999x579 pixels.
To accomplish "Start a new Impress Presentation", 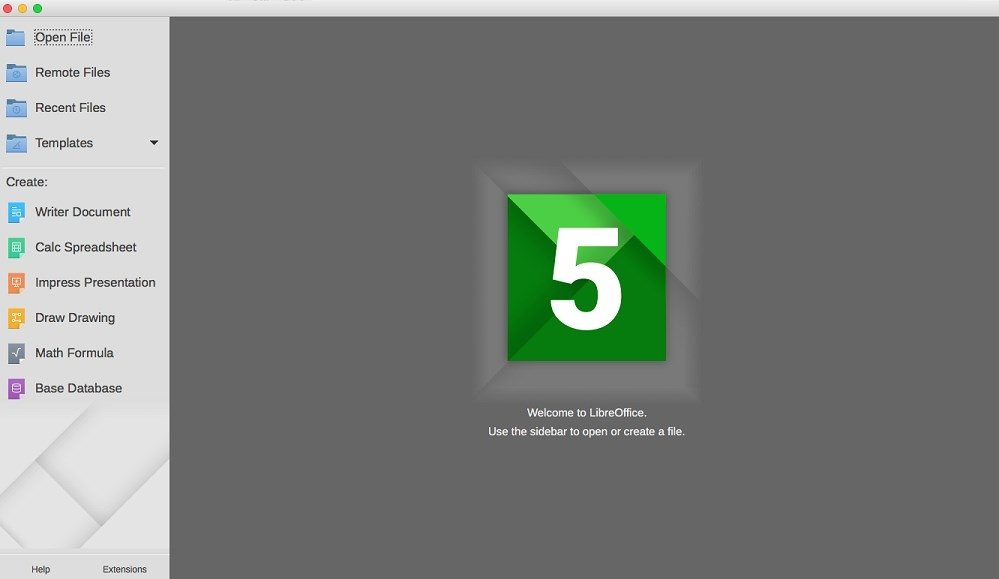I will (95, 282).
